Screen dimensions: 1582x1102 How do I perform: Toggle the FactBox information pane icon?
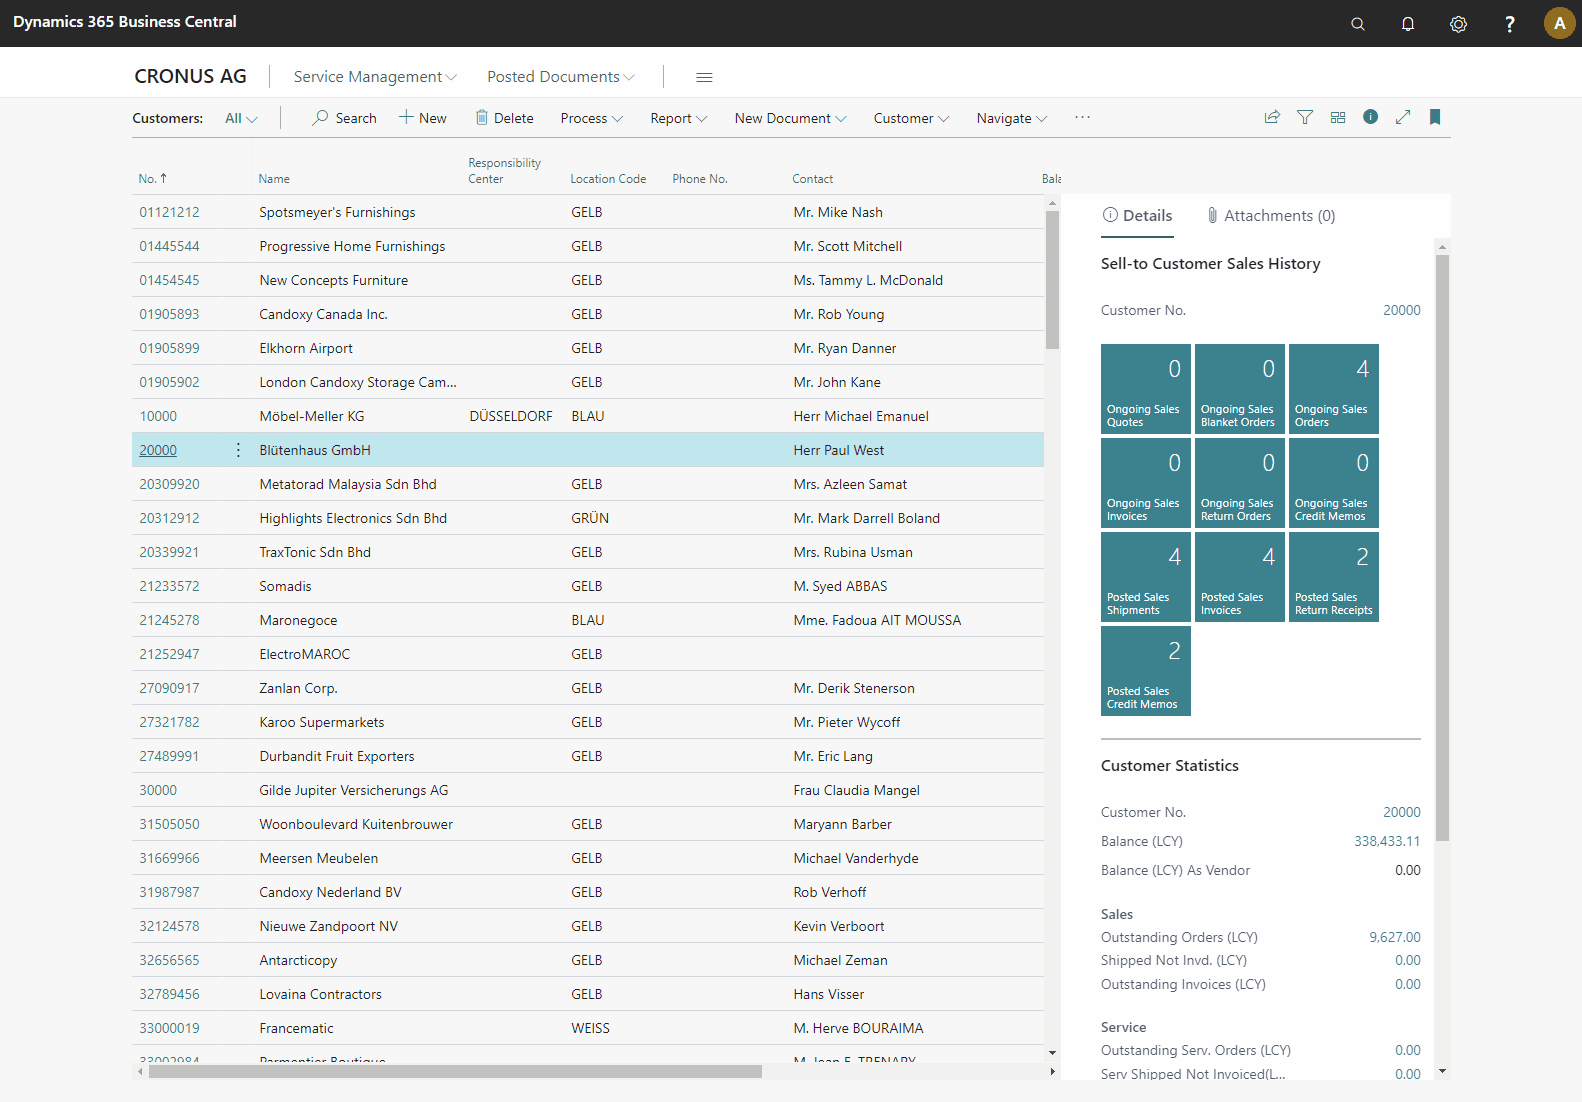[x=1370, y=117]
